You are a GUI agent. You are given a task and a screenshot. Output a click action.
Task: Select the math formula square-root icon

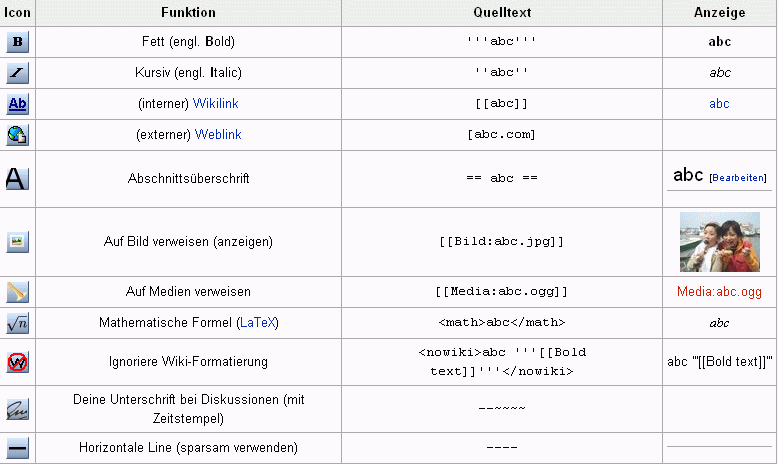18,323
